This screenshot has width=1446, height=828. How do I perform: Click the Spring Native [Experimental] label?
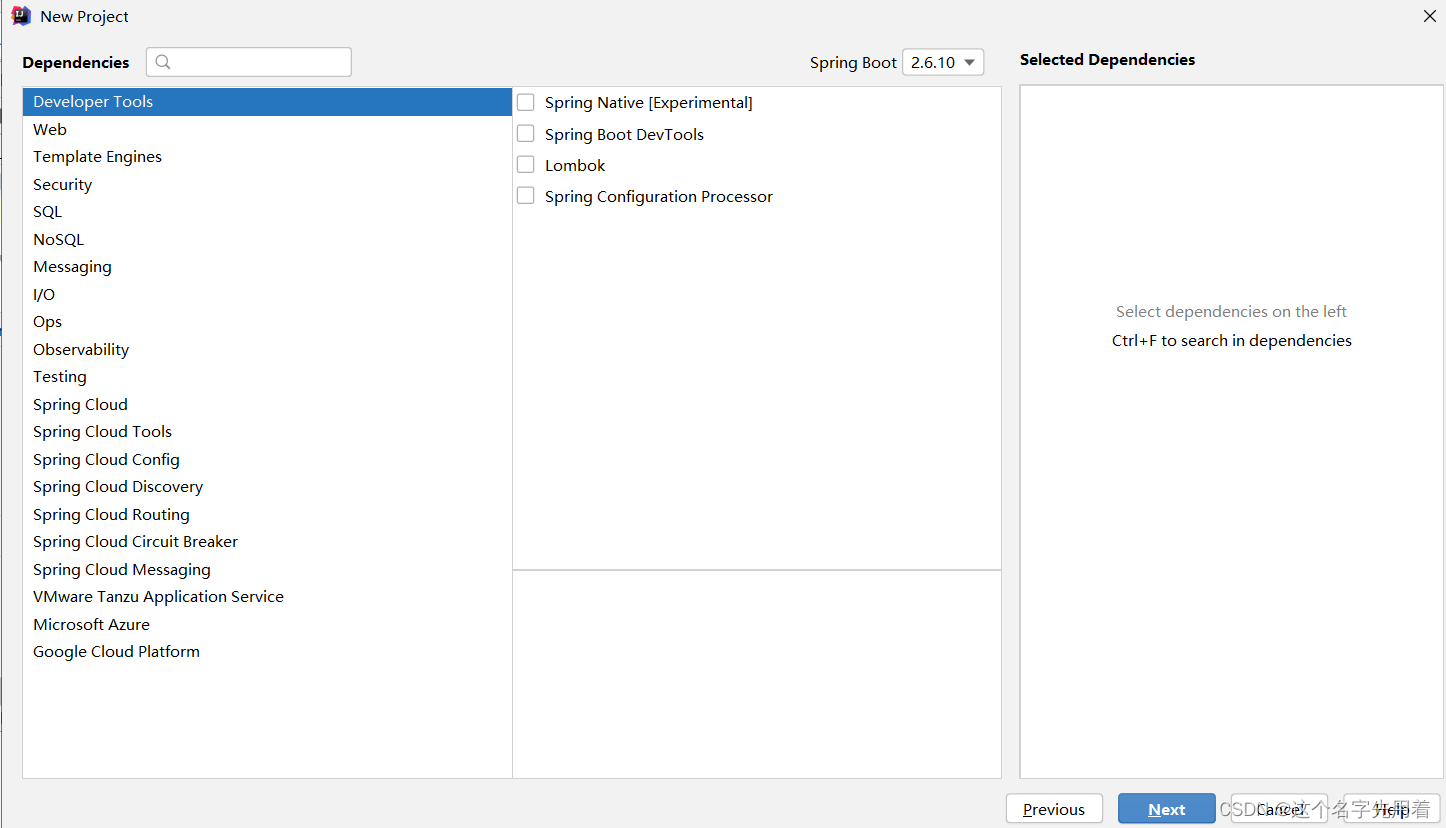648,102
